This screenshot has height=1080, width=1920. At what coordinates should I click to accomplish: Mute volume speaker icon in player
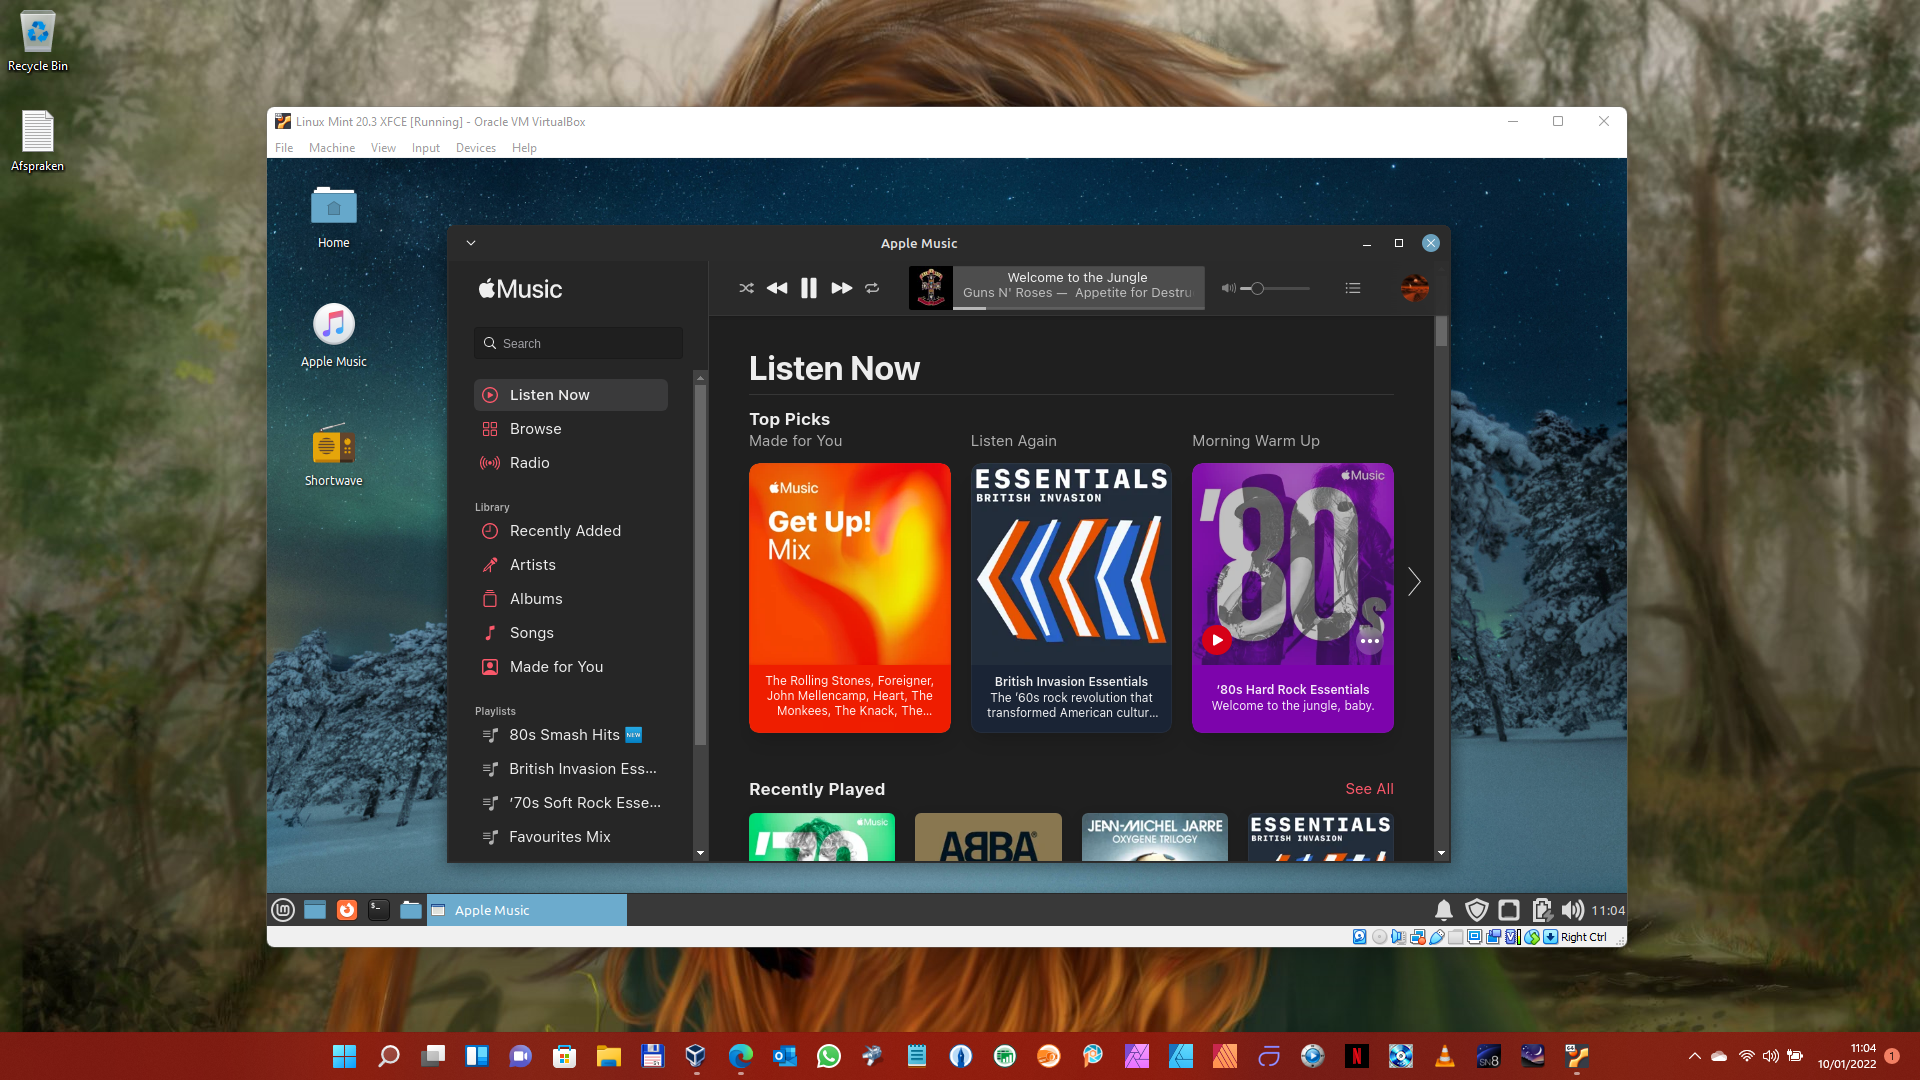(1228, 288)
